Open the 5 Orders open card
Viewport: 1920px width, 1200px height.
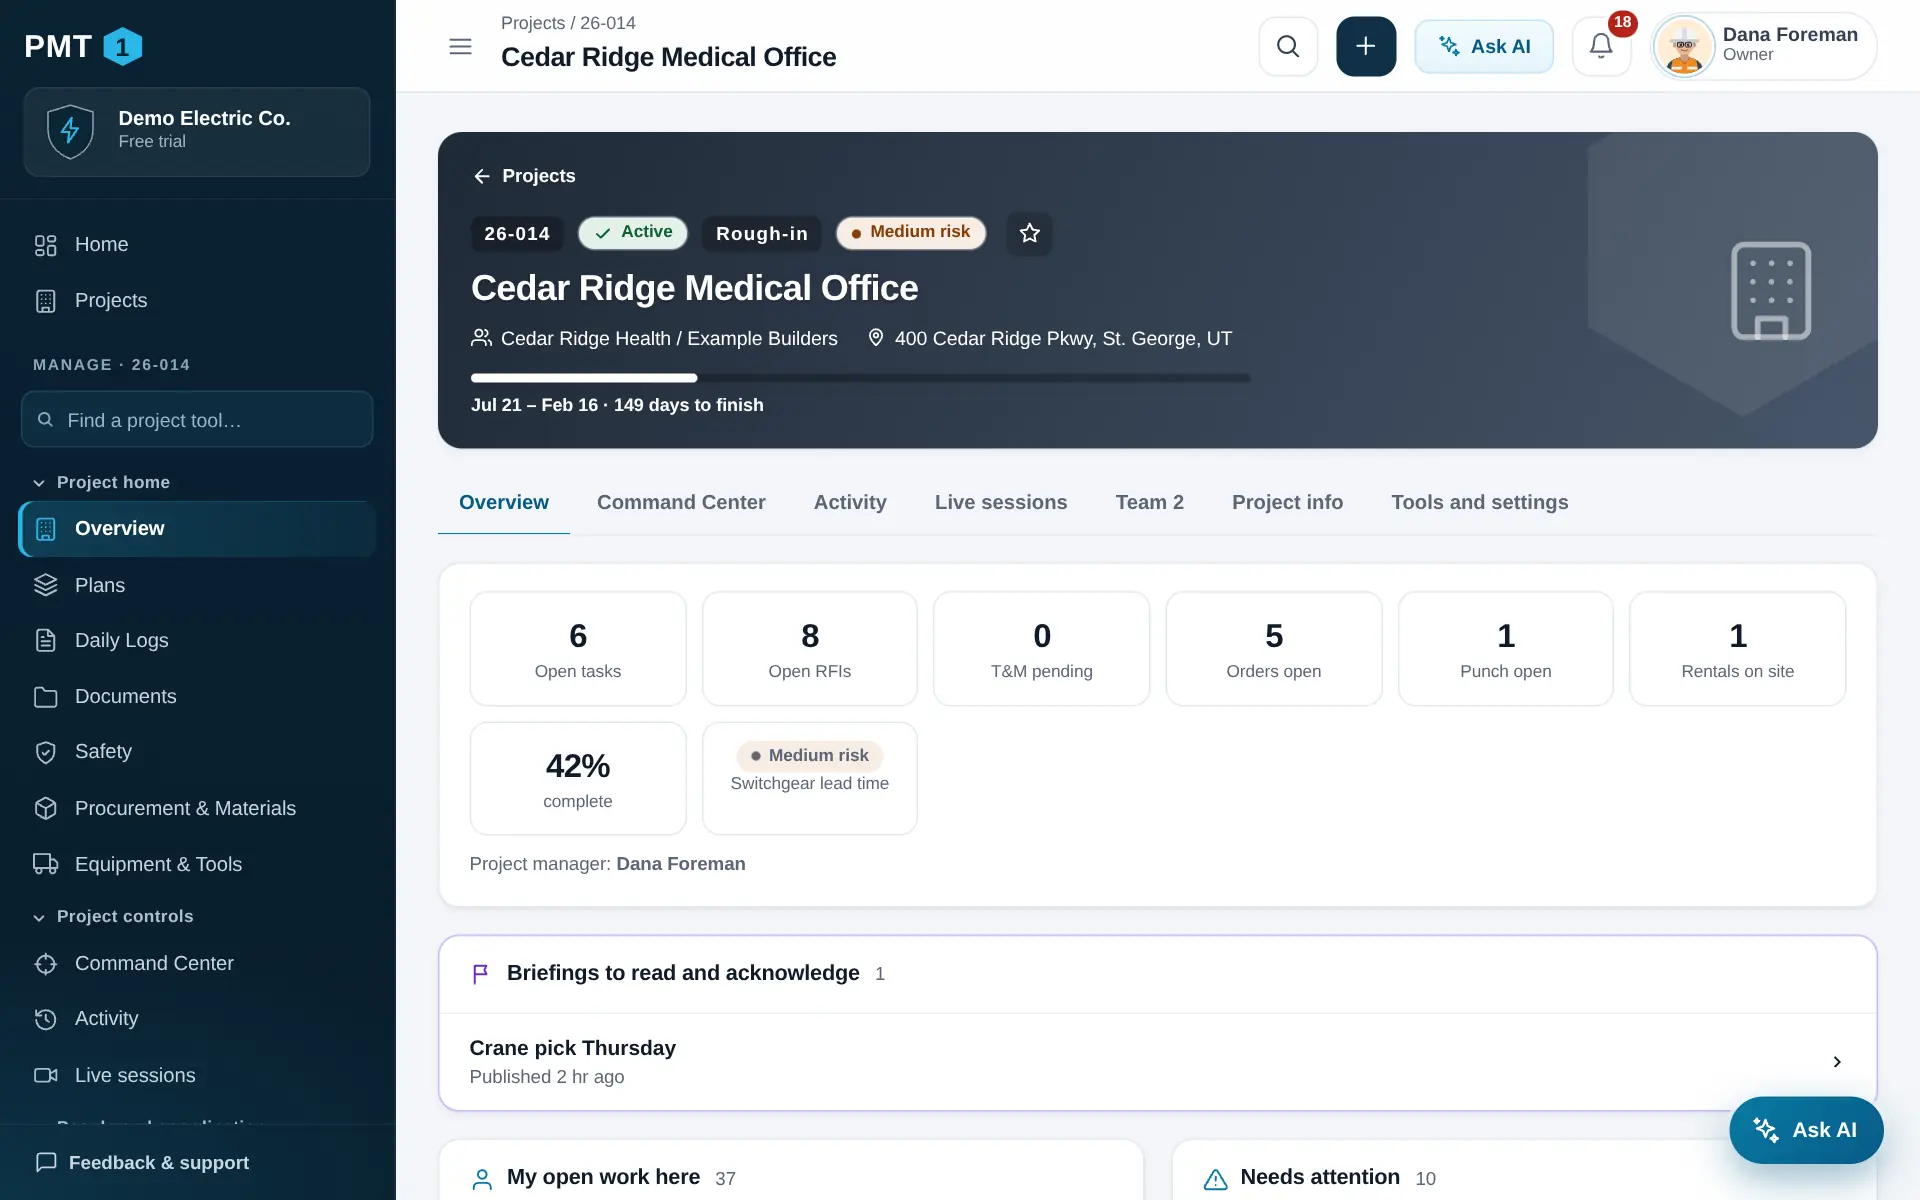(x=1274, y=648)
